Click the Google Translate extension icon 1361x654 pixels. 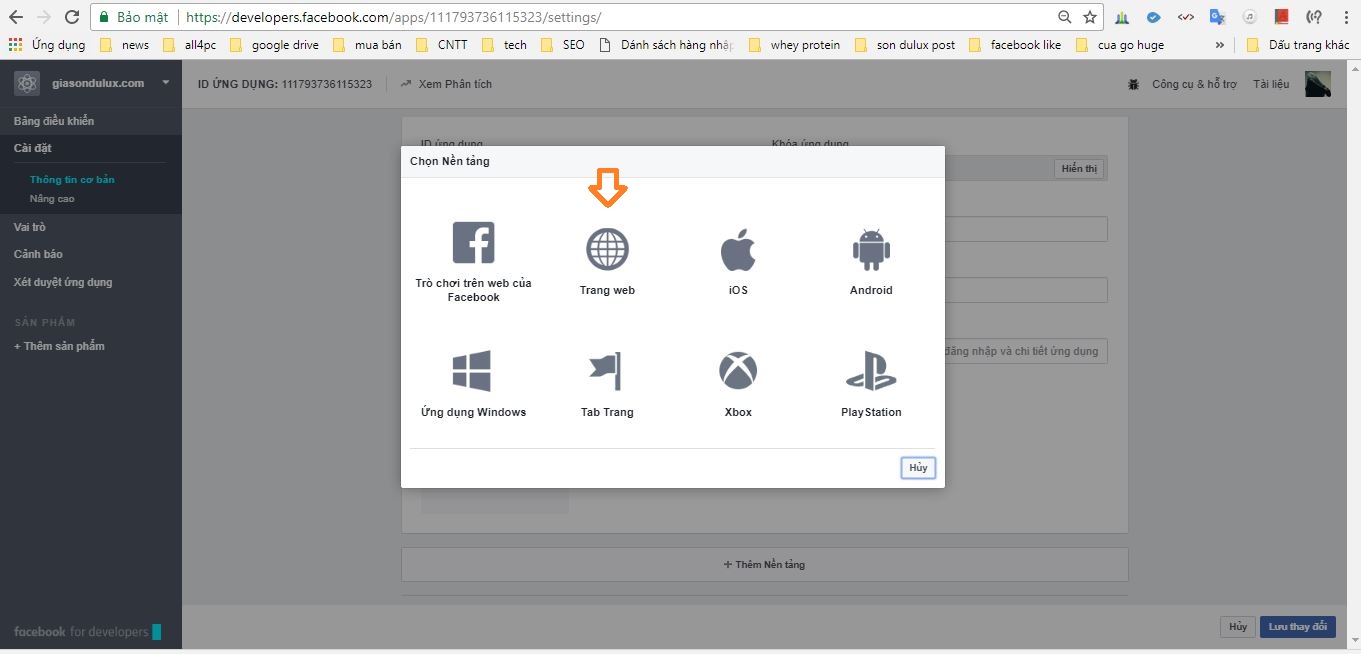[1217, 17]
